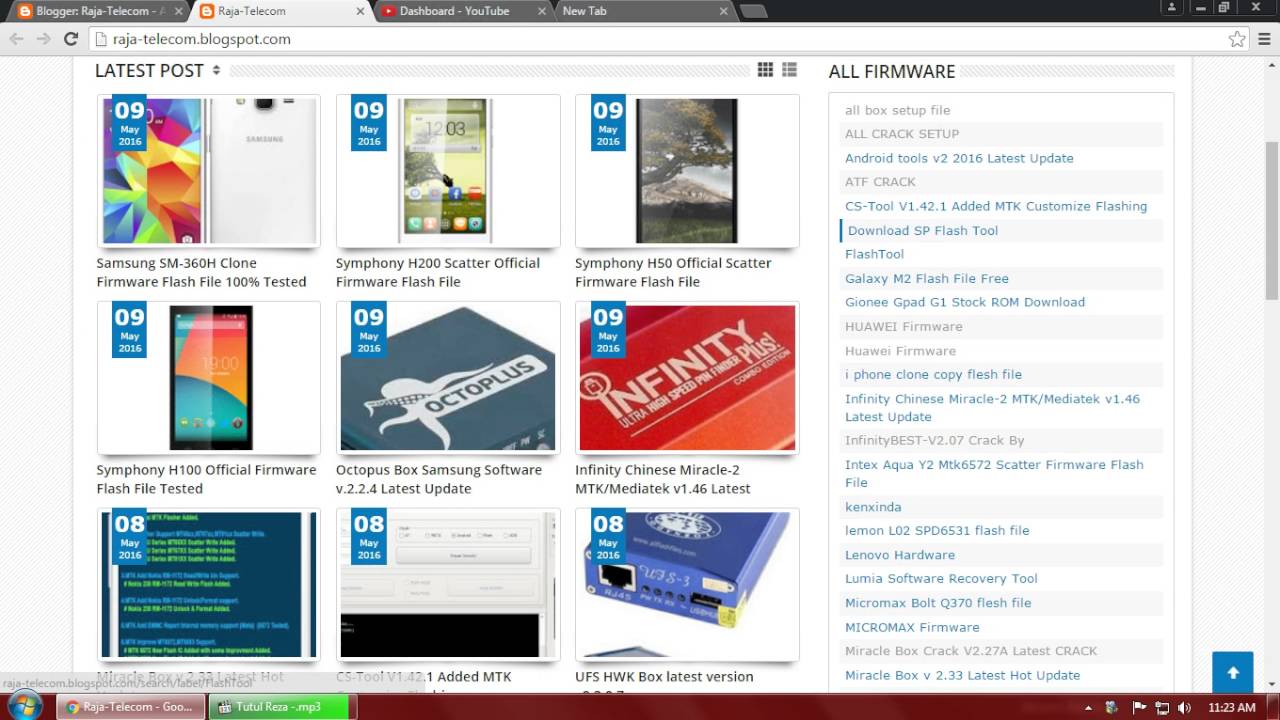Open the Infinity Plus red box thumbnail
Image resolution: width=1280 pixels, height=720 pixels.
coord(687,377)
